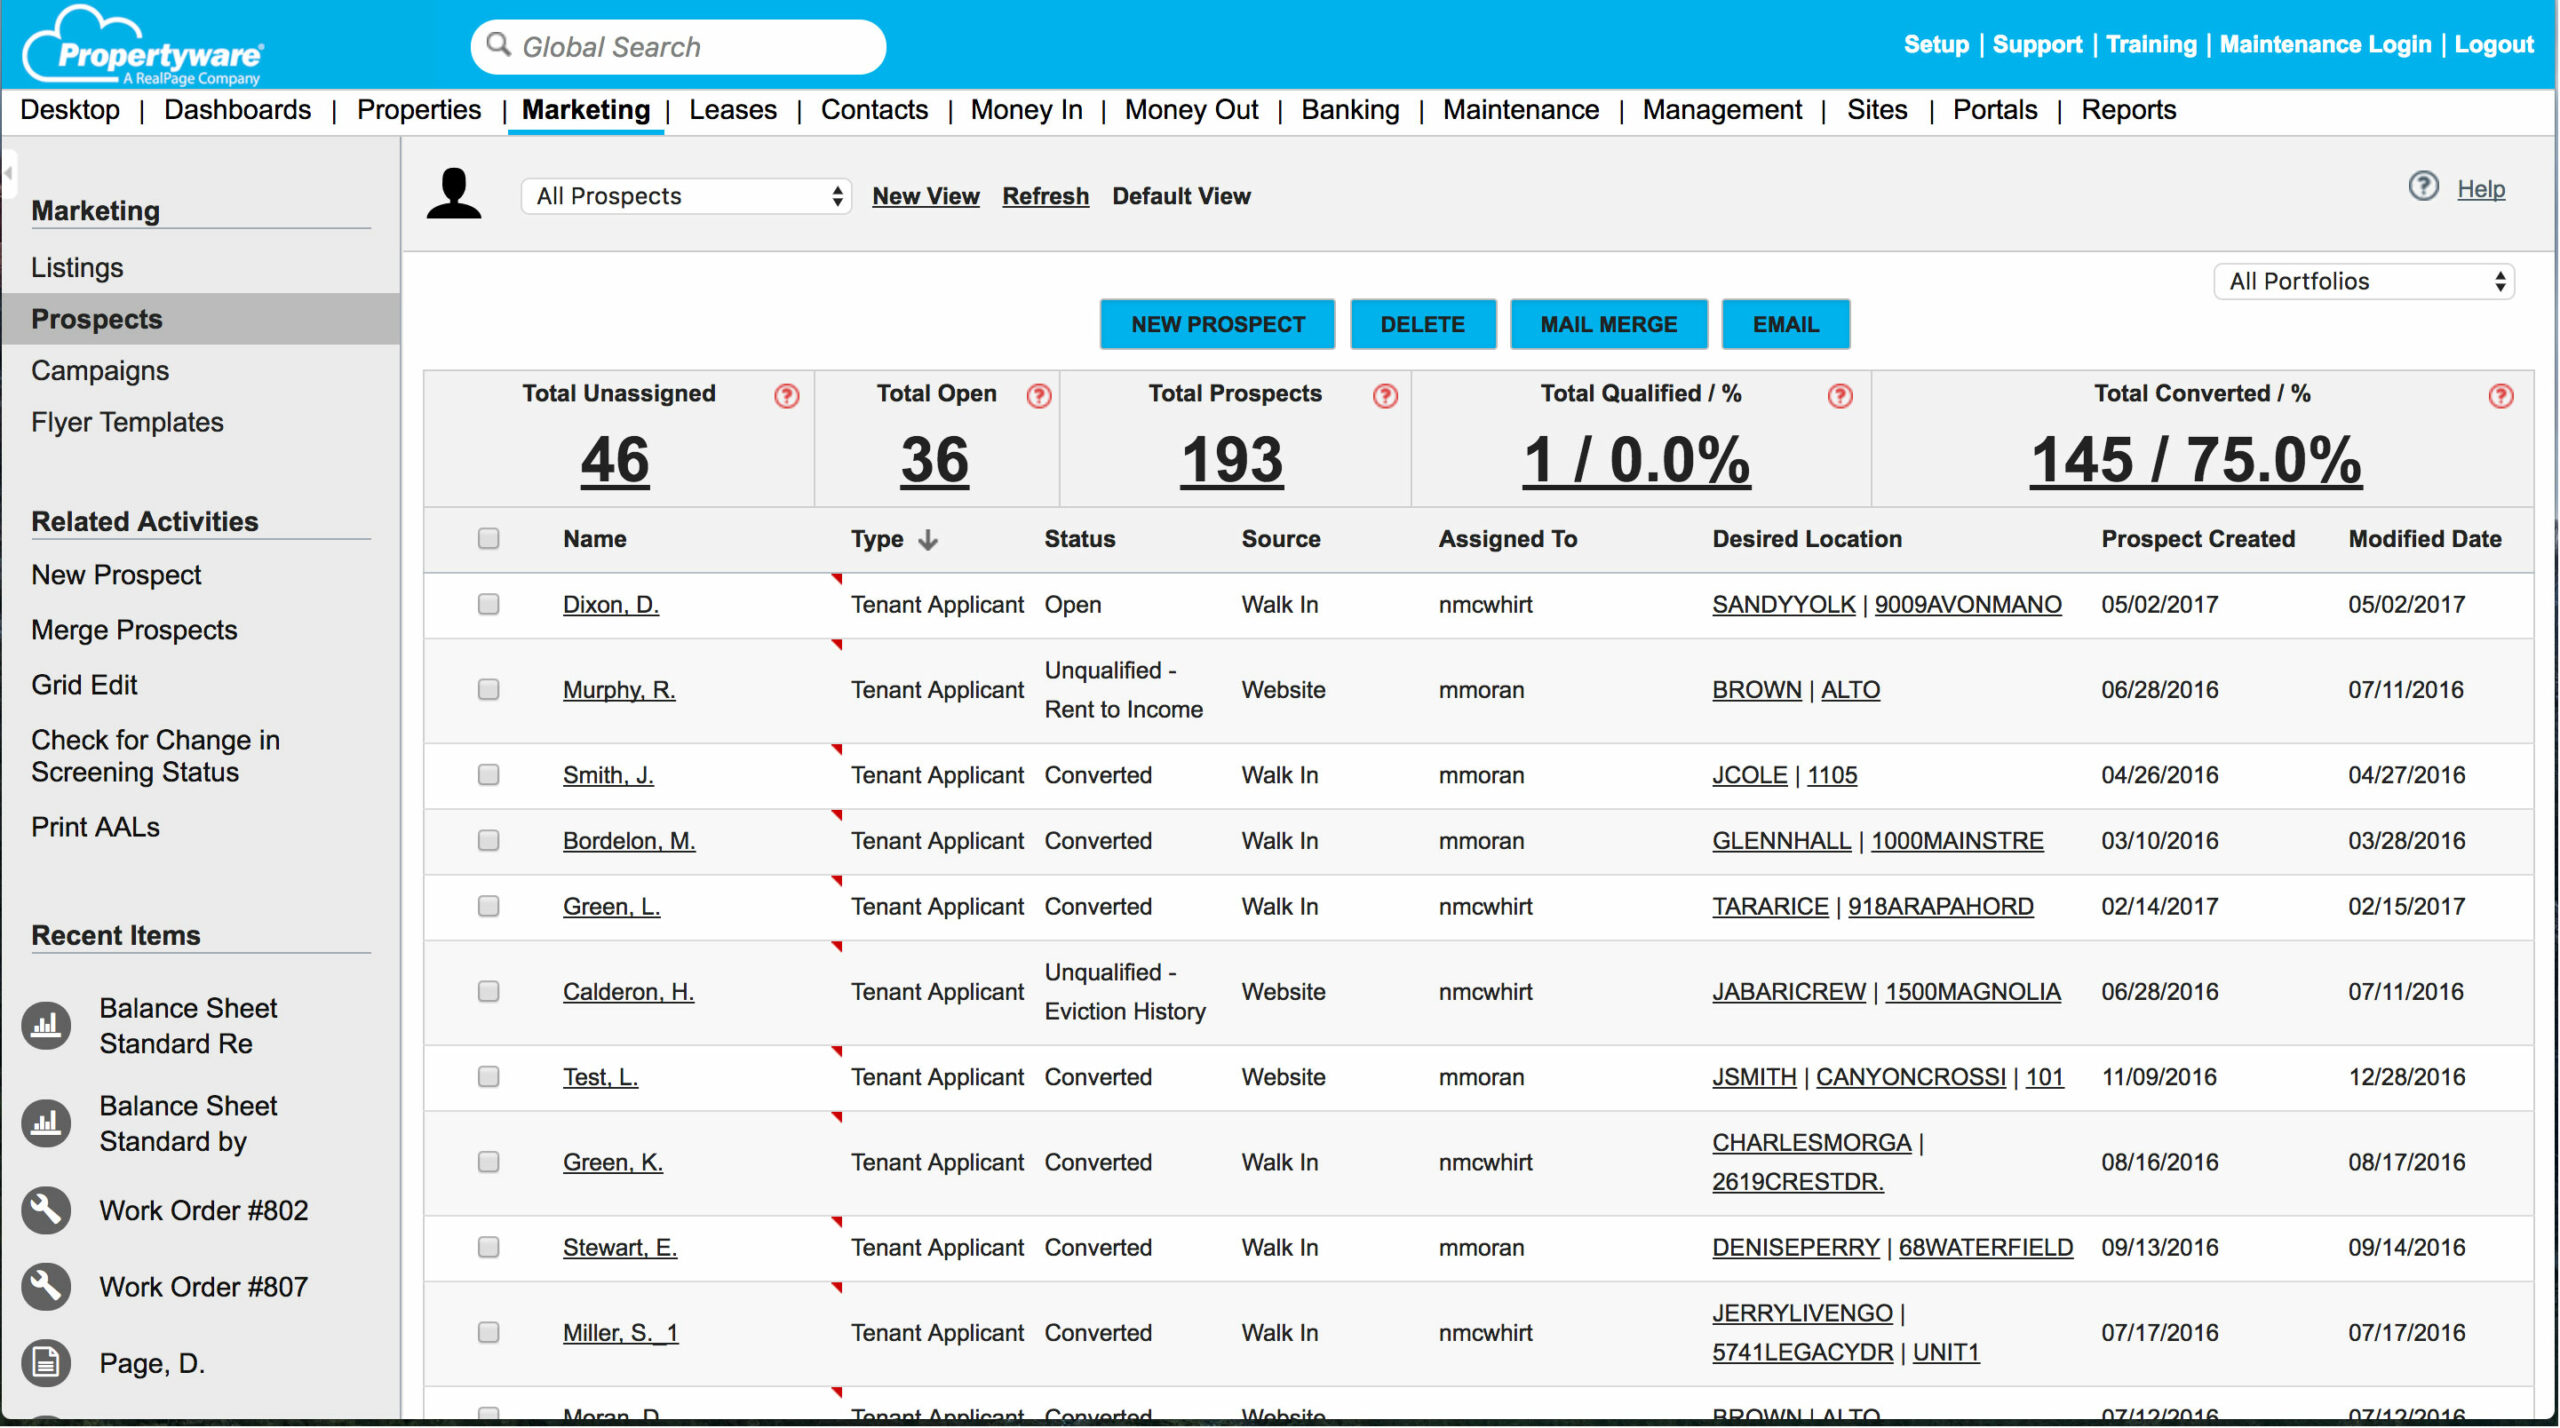Click the DELETE button
The width and height of the screenshot is (2560, 1428).
click(1423, 325)
